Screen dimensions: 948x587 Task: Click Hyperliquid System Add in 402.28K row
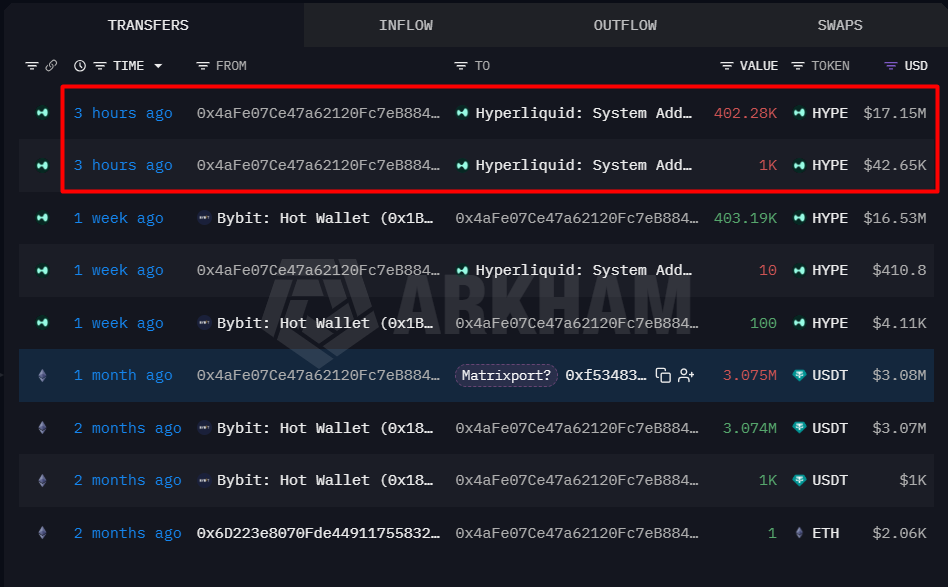coord(583,113)
